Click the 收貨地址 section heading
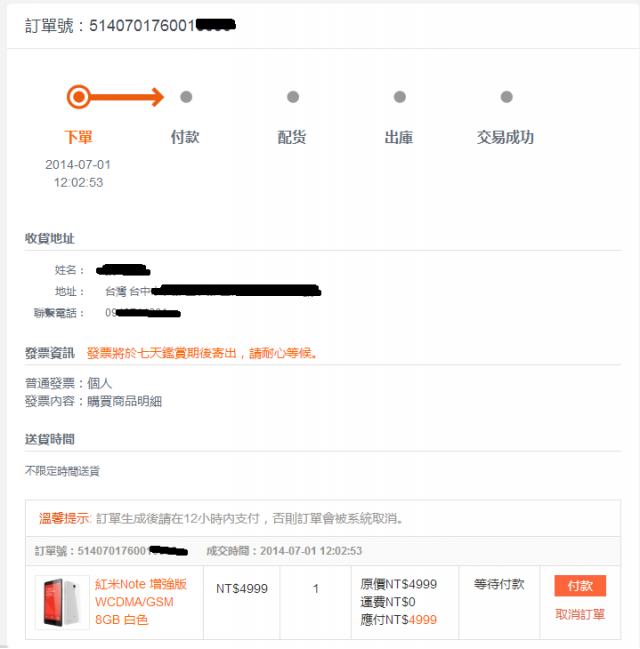The width and height of the screenshot is (640, 649). [x=50, y=238]
